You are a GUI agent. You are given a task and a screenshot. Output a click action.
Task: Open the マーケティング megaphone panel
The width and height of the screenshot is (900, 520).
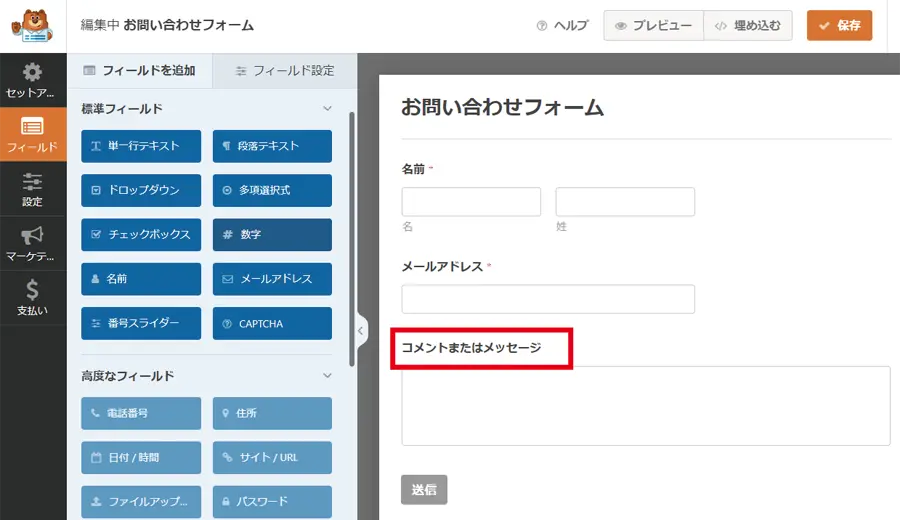pos(33,244)
